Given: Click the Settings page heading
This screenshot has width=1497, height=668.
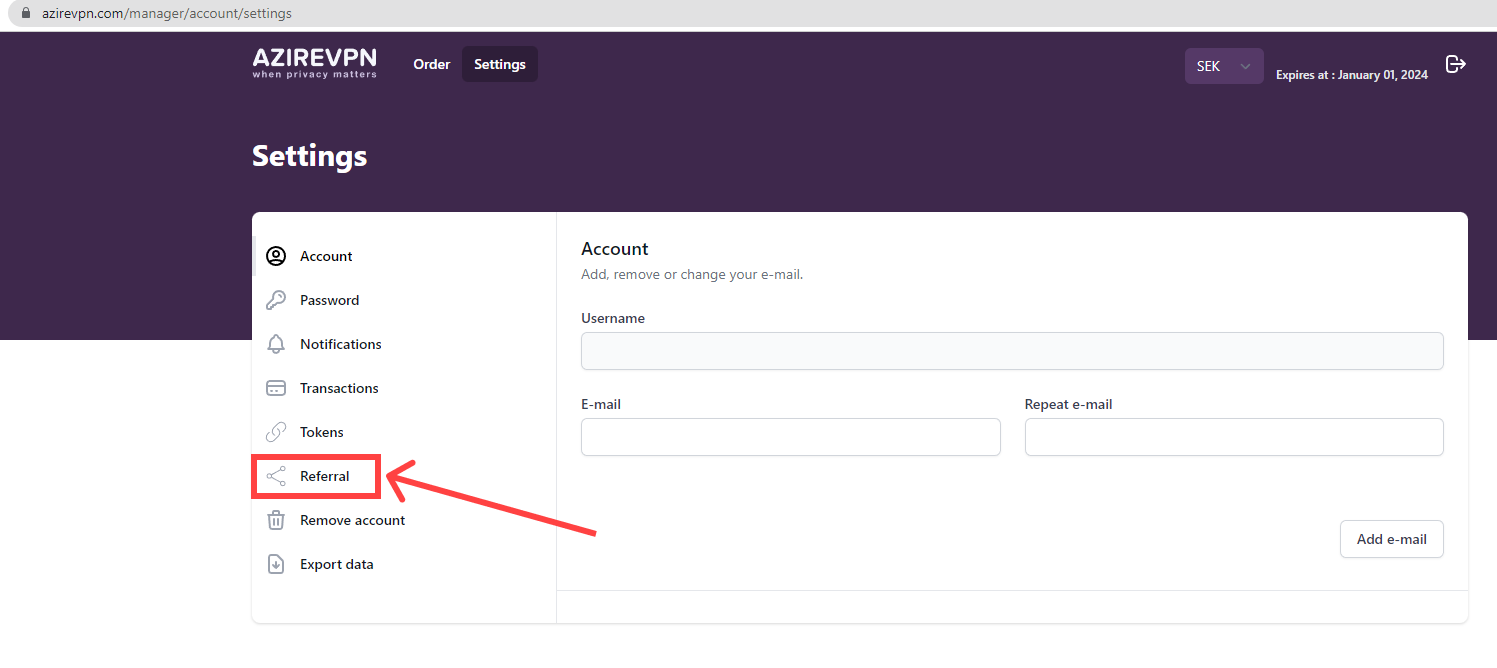Looking at the screenshot, I should pyautogui.click(x=309, y=157).
